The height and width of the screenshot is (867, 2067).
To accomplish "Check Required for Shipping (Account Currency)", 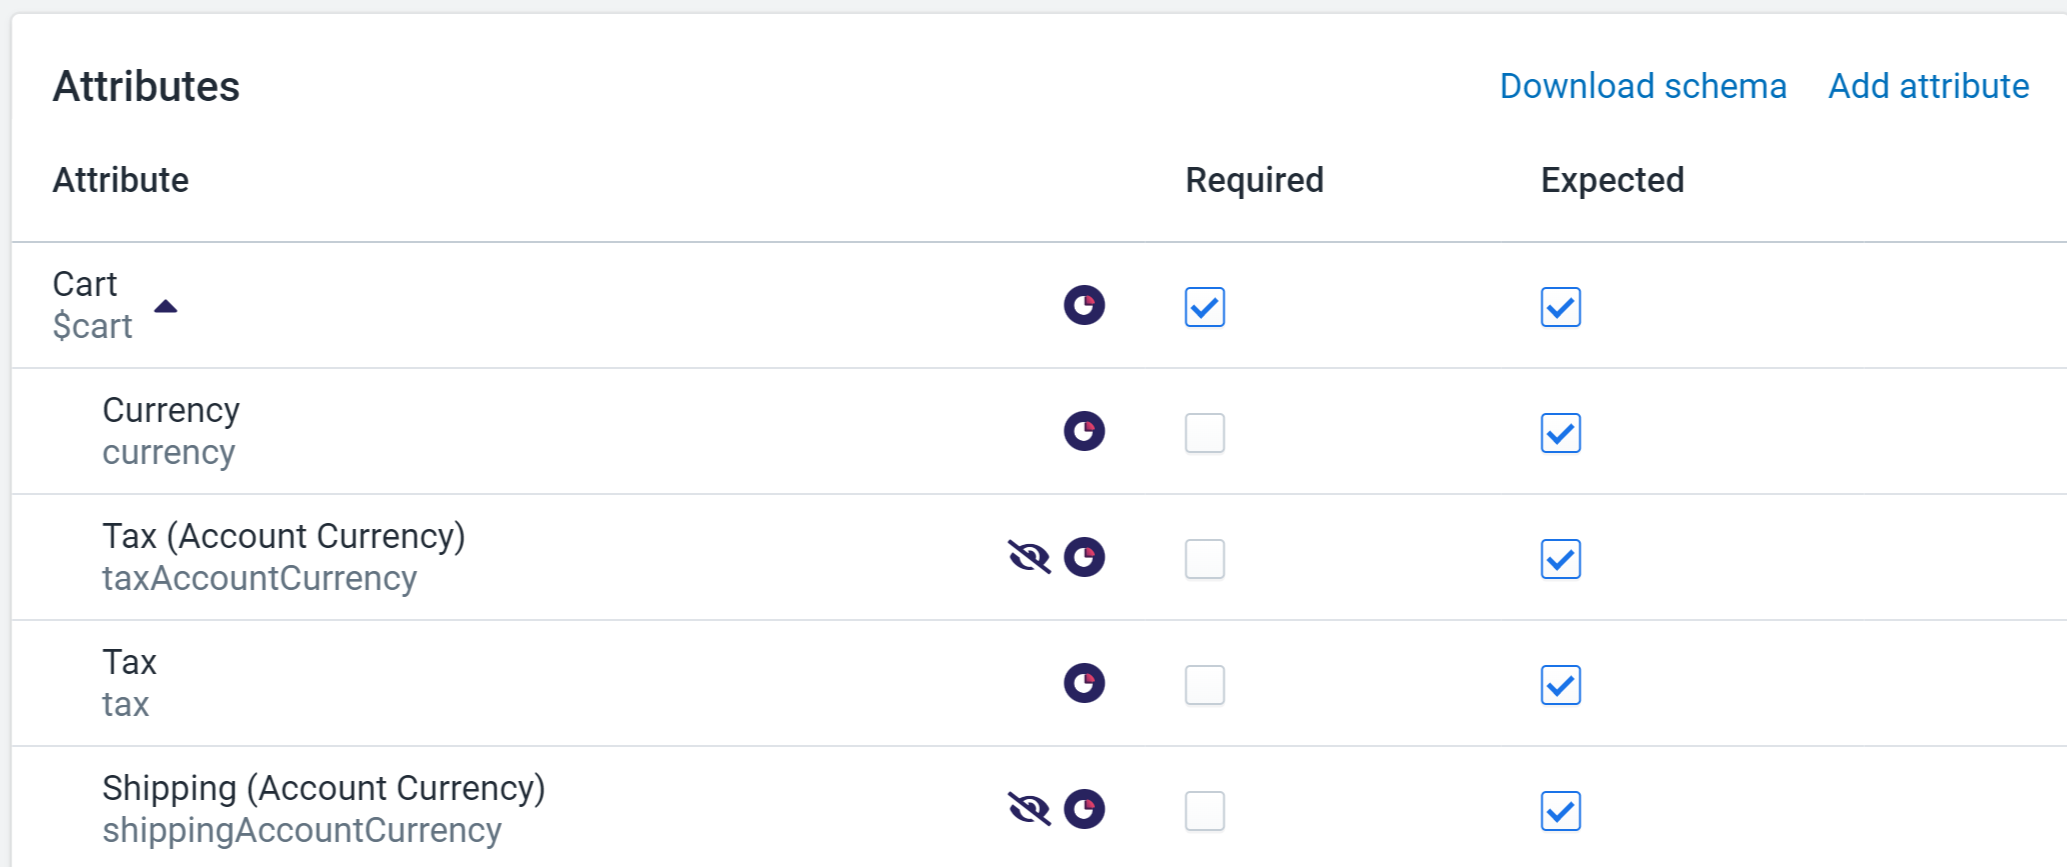I will pos(1205,811).
